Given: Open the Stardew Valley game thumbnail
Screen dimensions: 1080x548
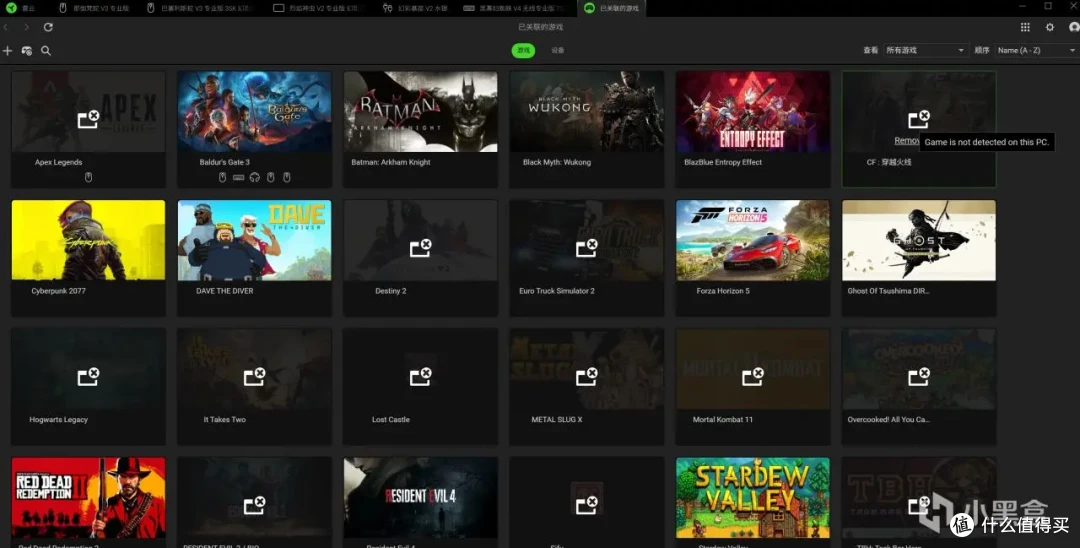Looking at the screenshot, I should 753,498.
